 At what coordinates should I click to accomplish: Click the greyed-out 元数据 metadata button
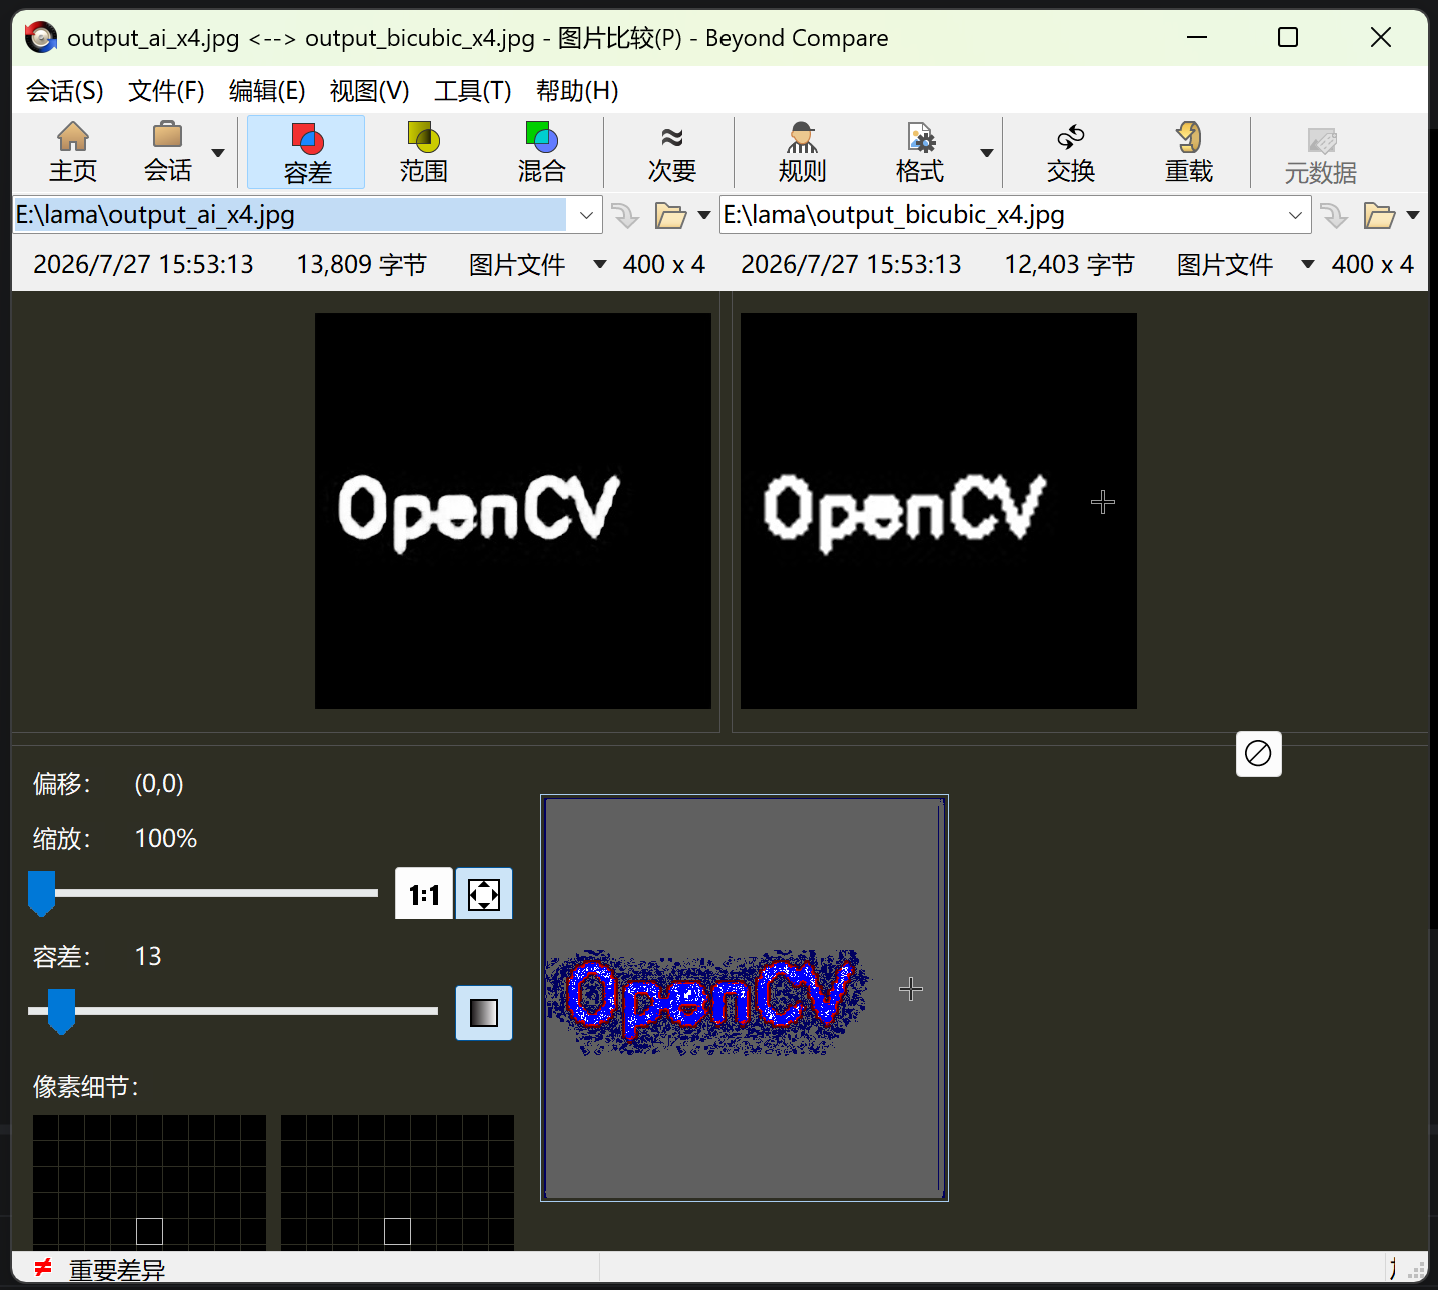click(x=1320, y=154)
